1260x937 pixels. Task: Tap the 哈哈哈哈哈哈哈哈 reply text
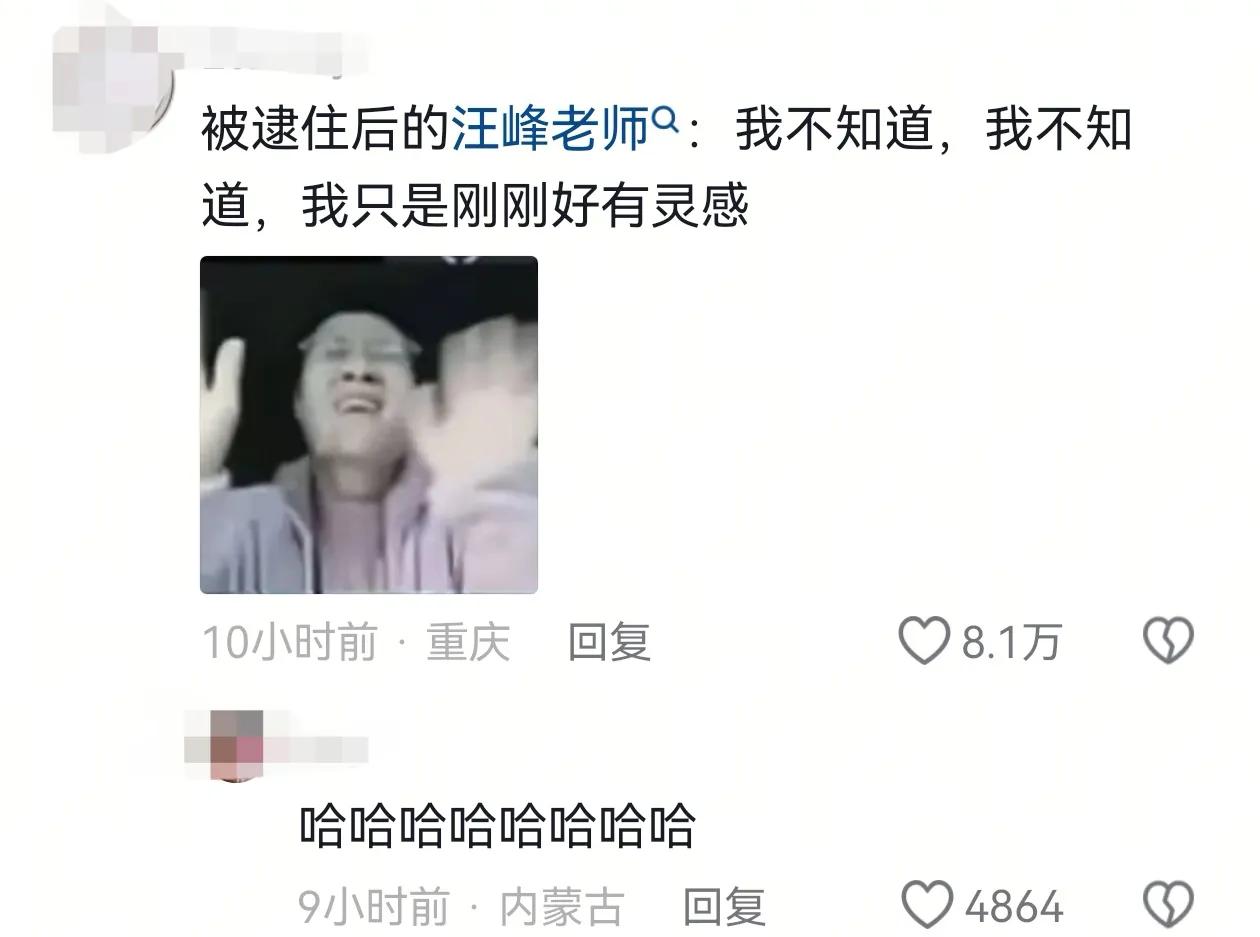click(x=498, y=826)
